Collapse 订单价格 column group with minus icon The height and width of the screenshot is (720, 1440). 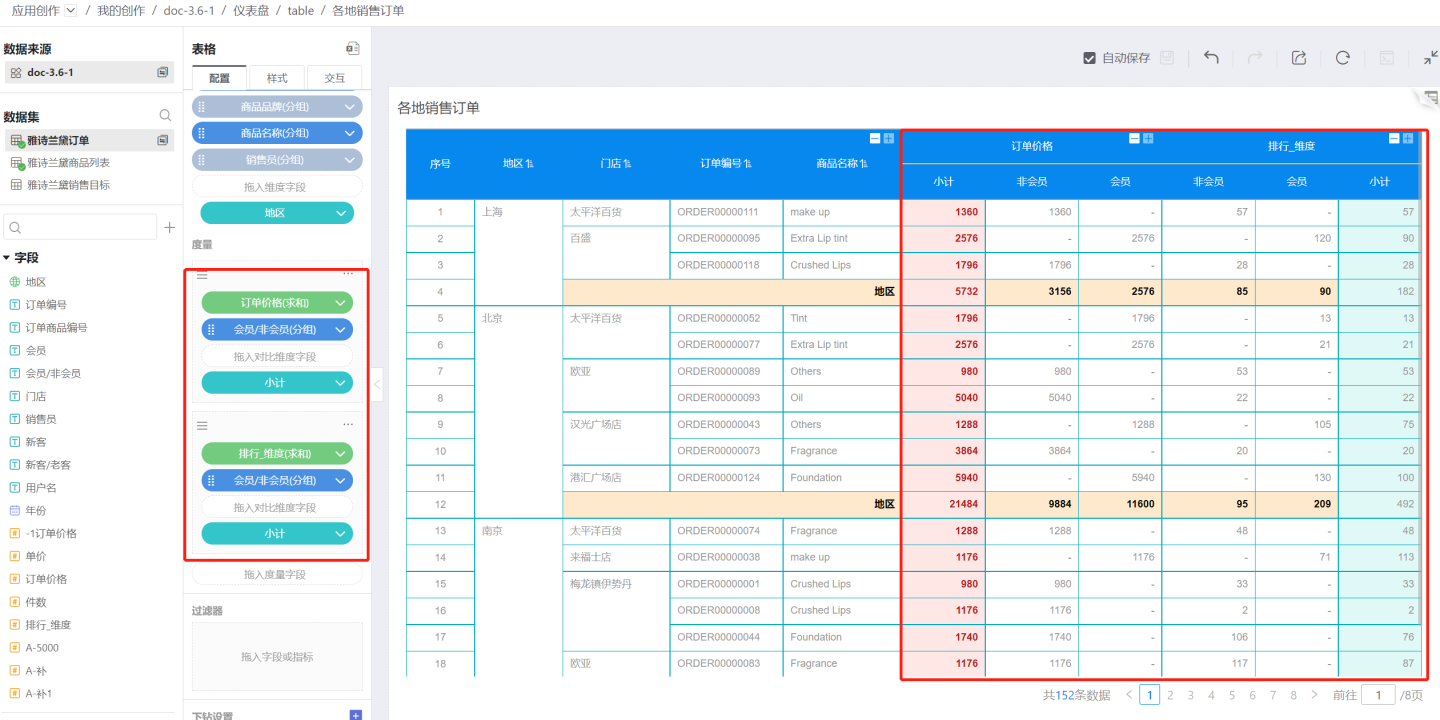(x=1134, y=139)
